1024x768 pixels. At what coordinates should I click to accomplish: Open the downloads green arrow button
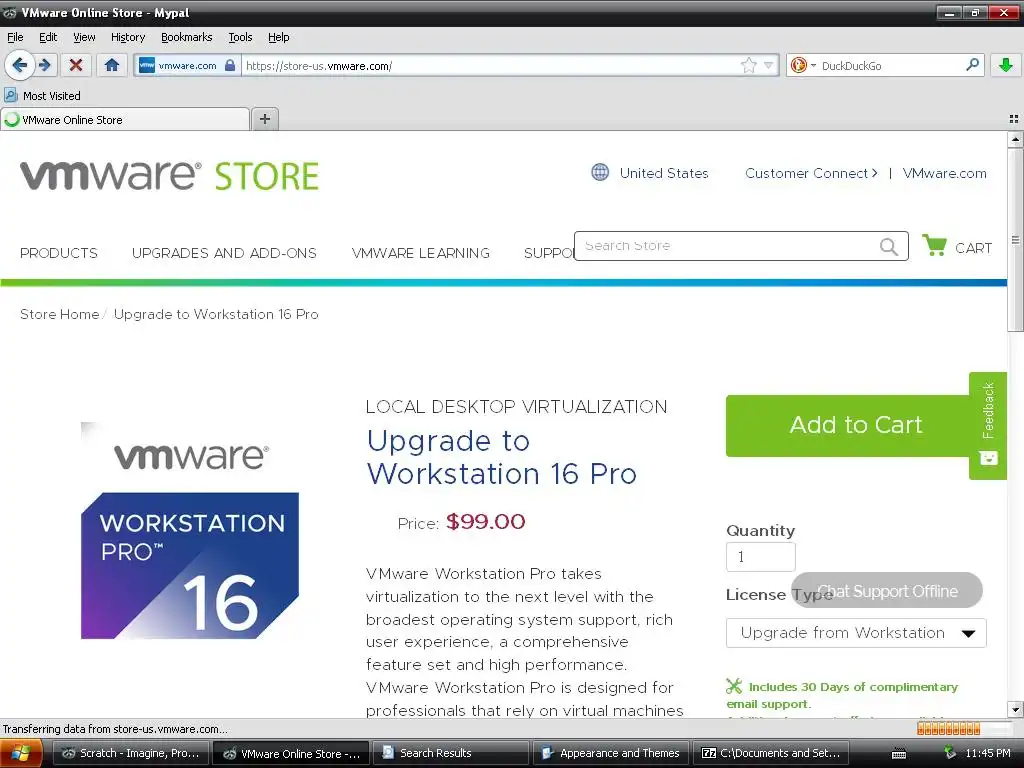pyautogui.click(x=1006, y=65)
